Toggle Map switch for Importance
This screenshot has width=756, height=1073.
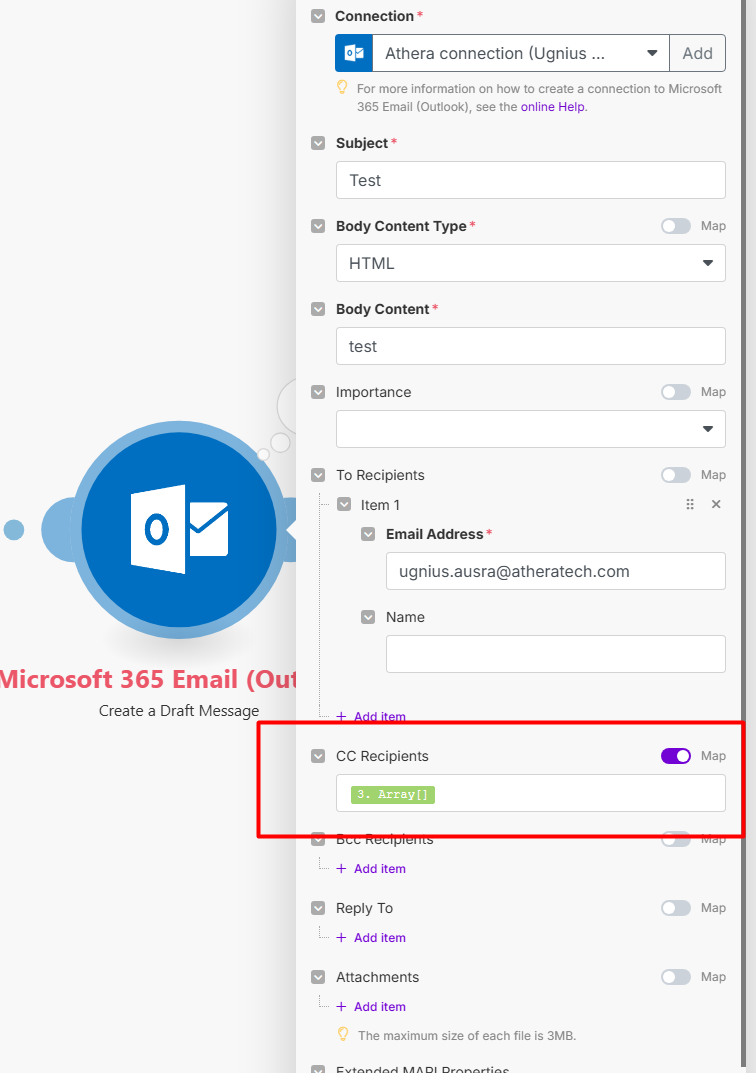pos(676,392)
